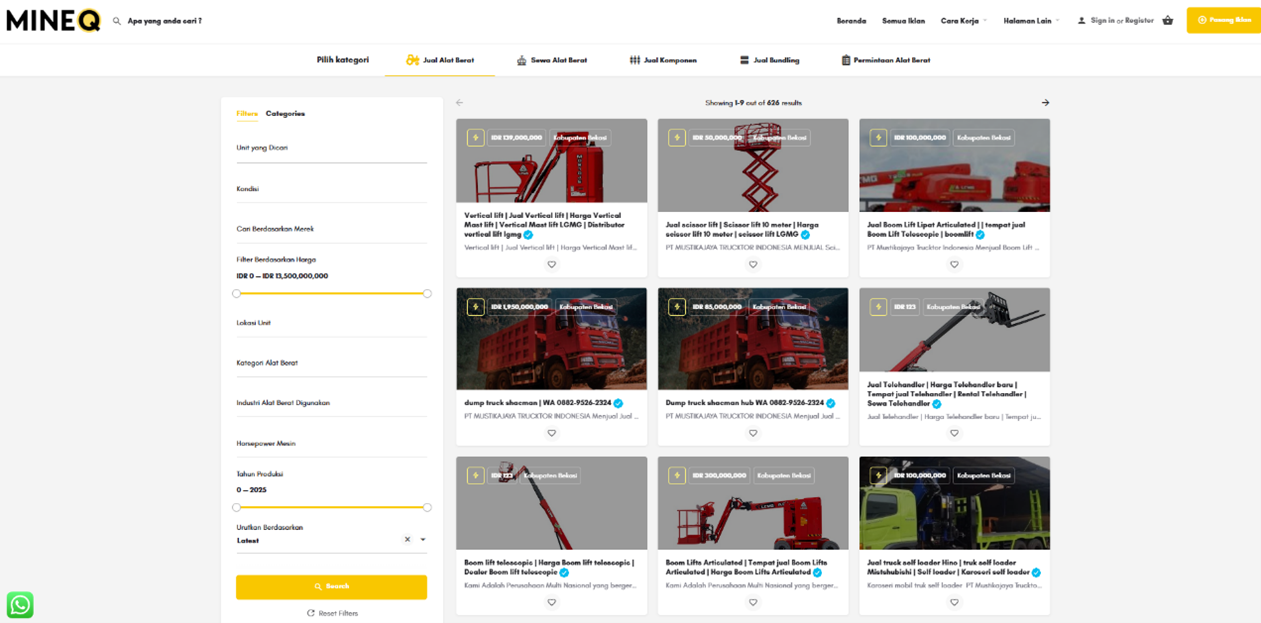Click the yellow Pasang Iklan button
Screen dimensions: 1261x623
tap(1223, 20)
